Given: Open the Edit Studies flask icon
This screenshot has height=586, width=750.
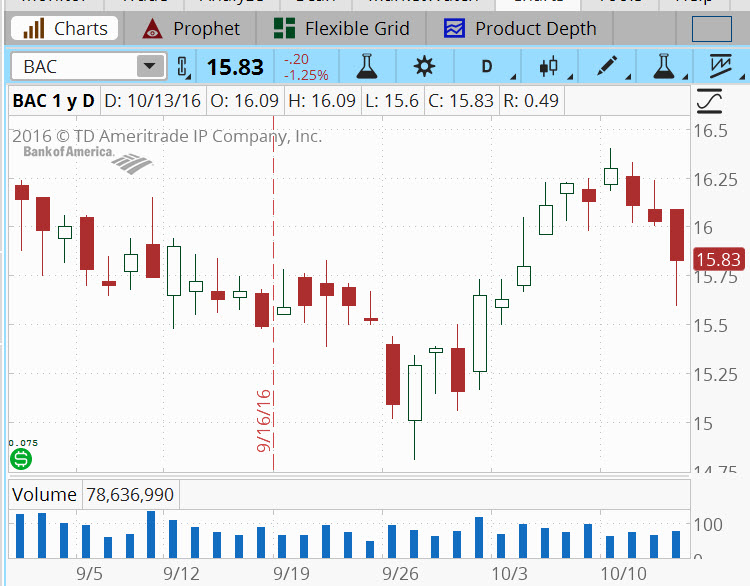Looking at the screenshot, I should 367,66.
